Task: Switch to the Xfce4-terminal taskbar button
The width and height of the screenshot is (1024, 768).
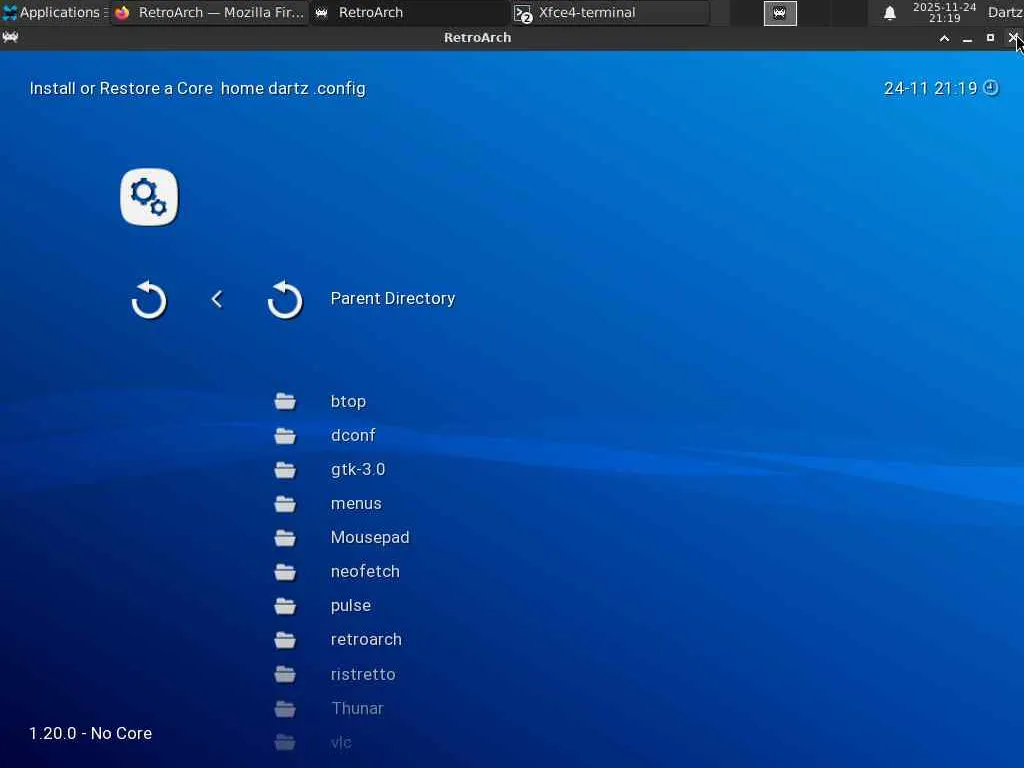Action: pyautogui.click(x=610, y=12)
